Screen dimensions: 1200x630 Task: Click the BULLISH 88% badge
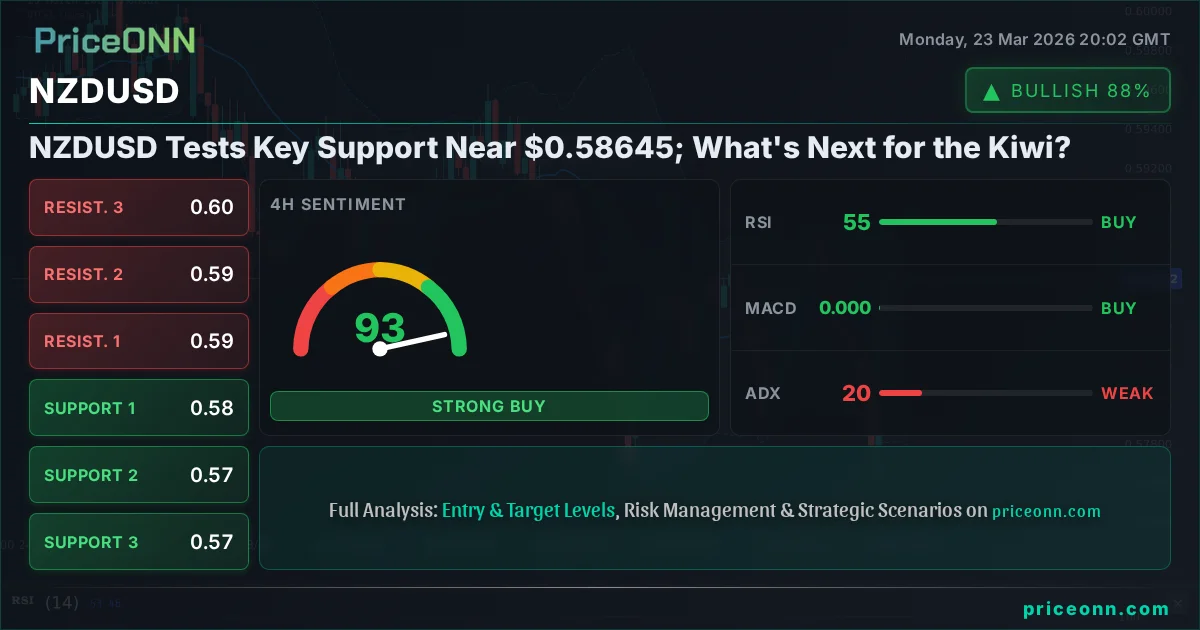click(1067, 91)
